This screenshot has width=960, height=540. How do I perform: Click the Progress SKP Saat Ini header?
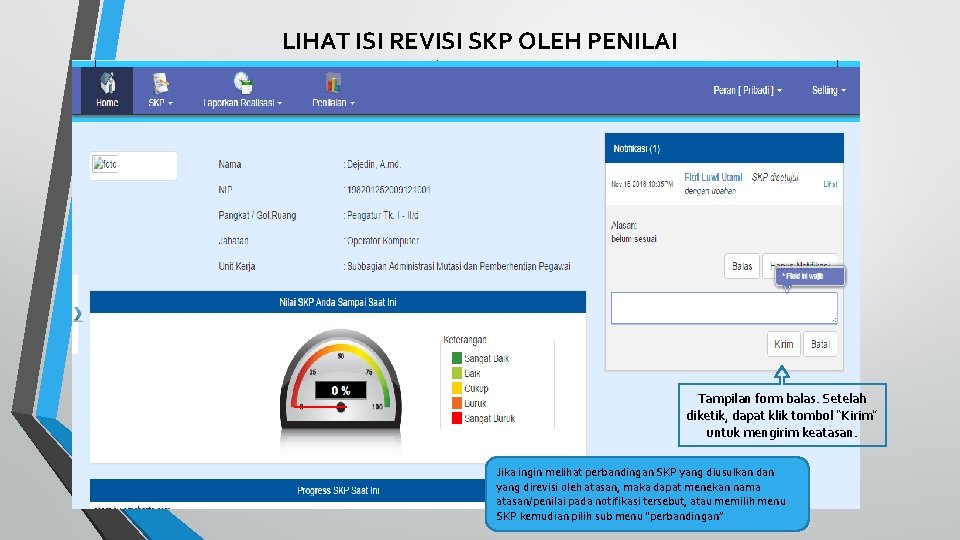coord(338,490)
